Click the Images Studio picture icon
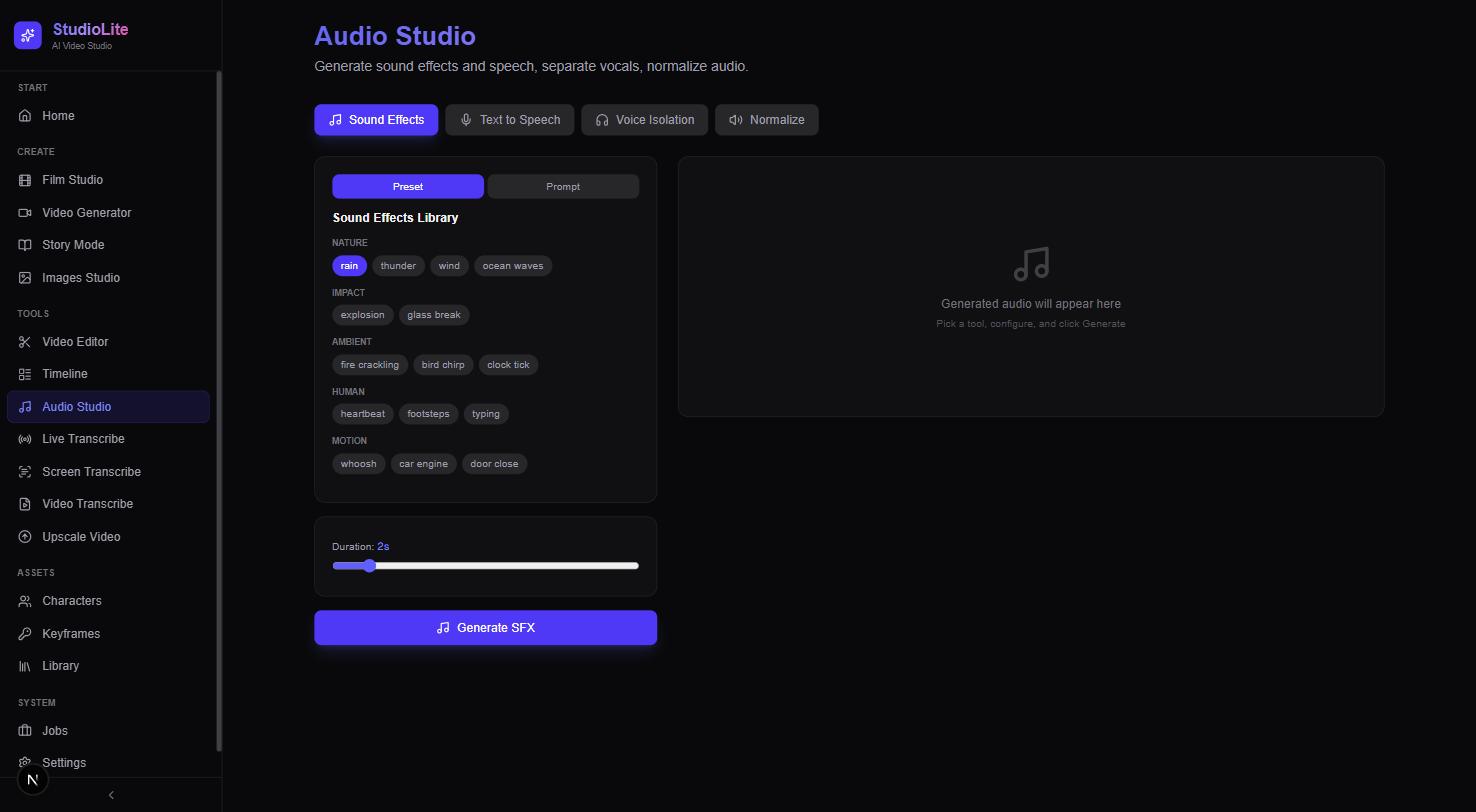Screen dimensions: 1476x812 point(25,278)
